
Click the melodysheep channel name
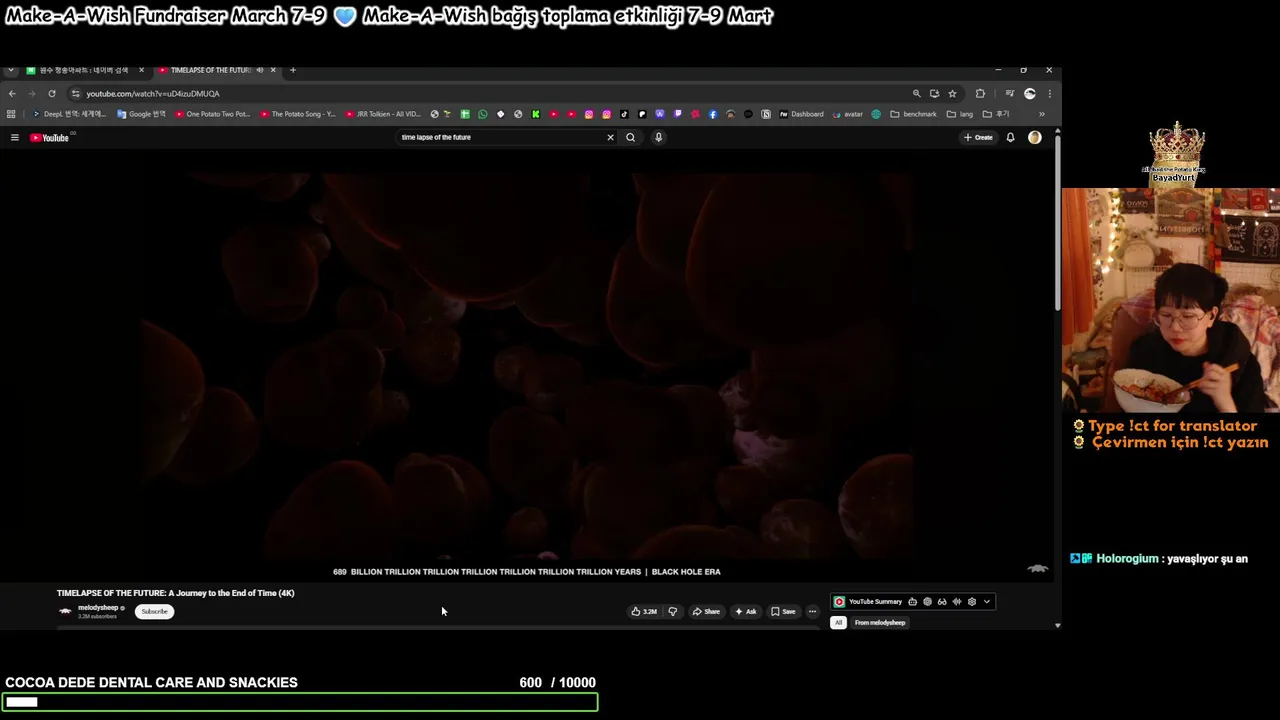[98, 607]
